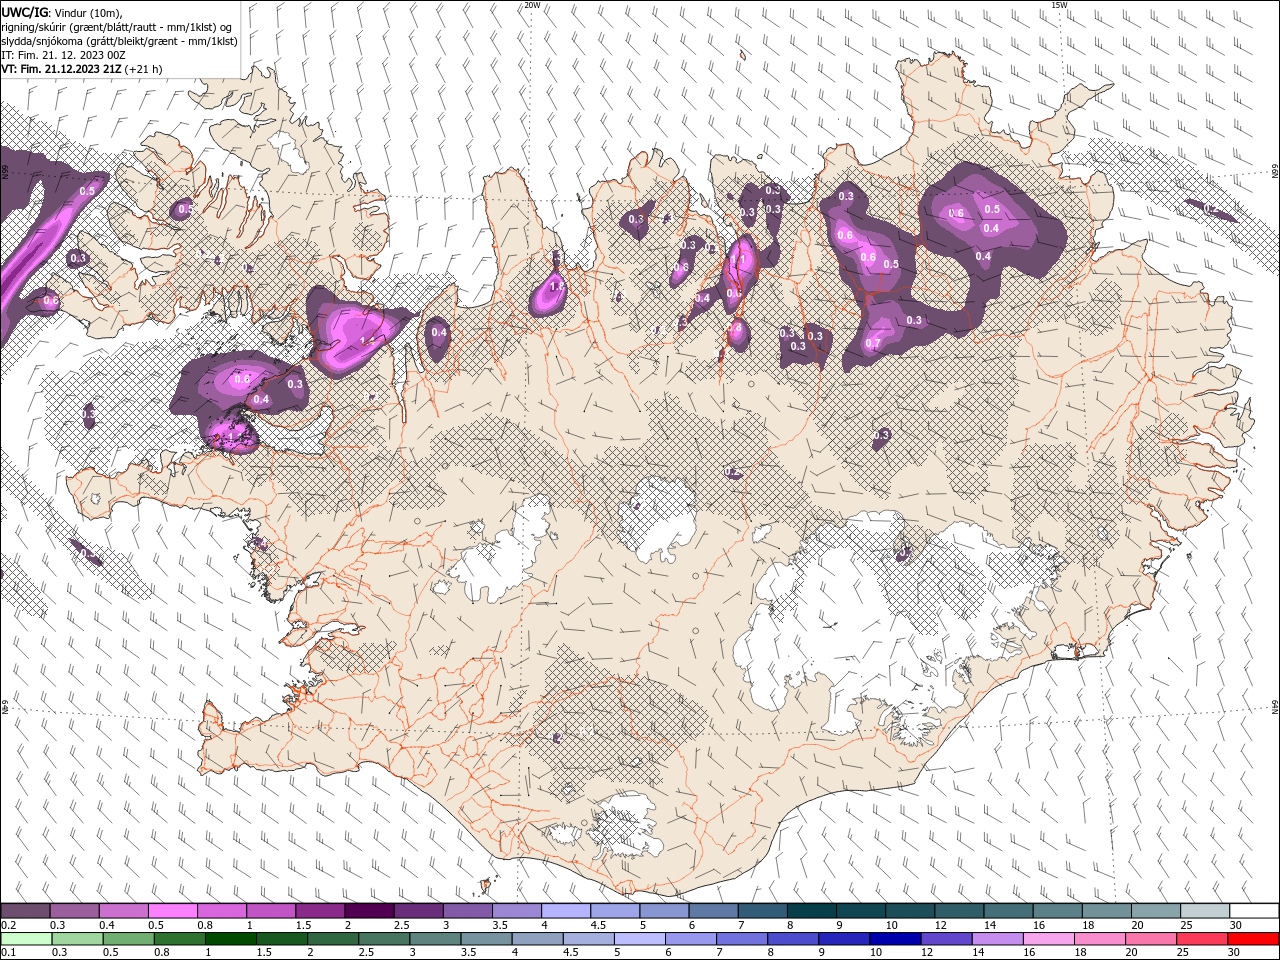This screenshot has height=960, width=1280.
Task: Click the 20W longitude label at the top edge
Action: 532,5
